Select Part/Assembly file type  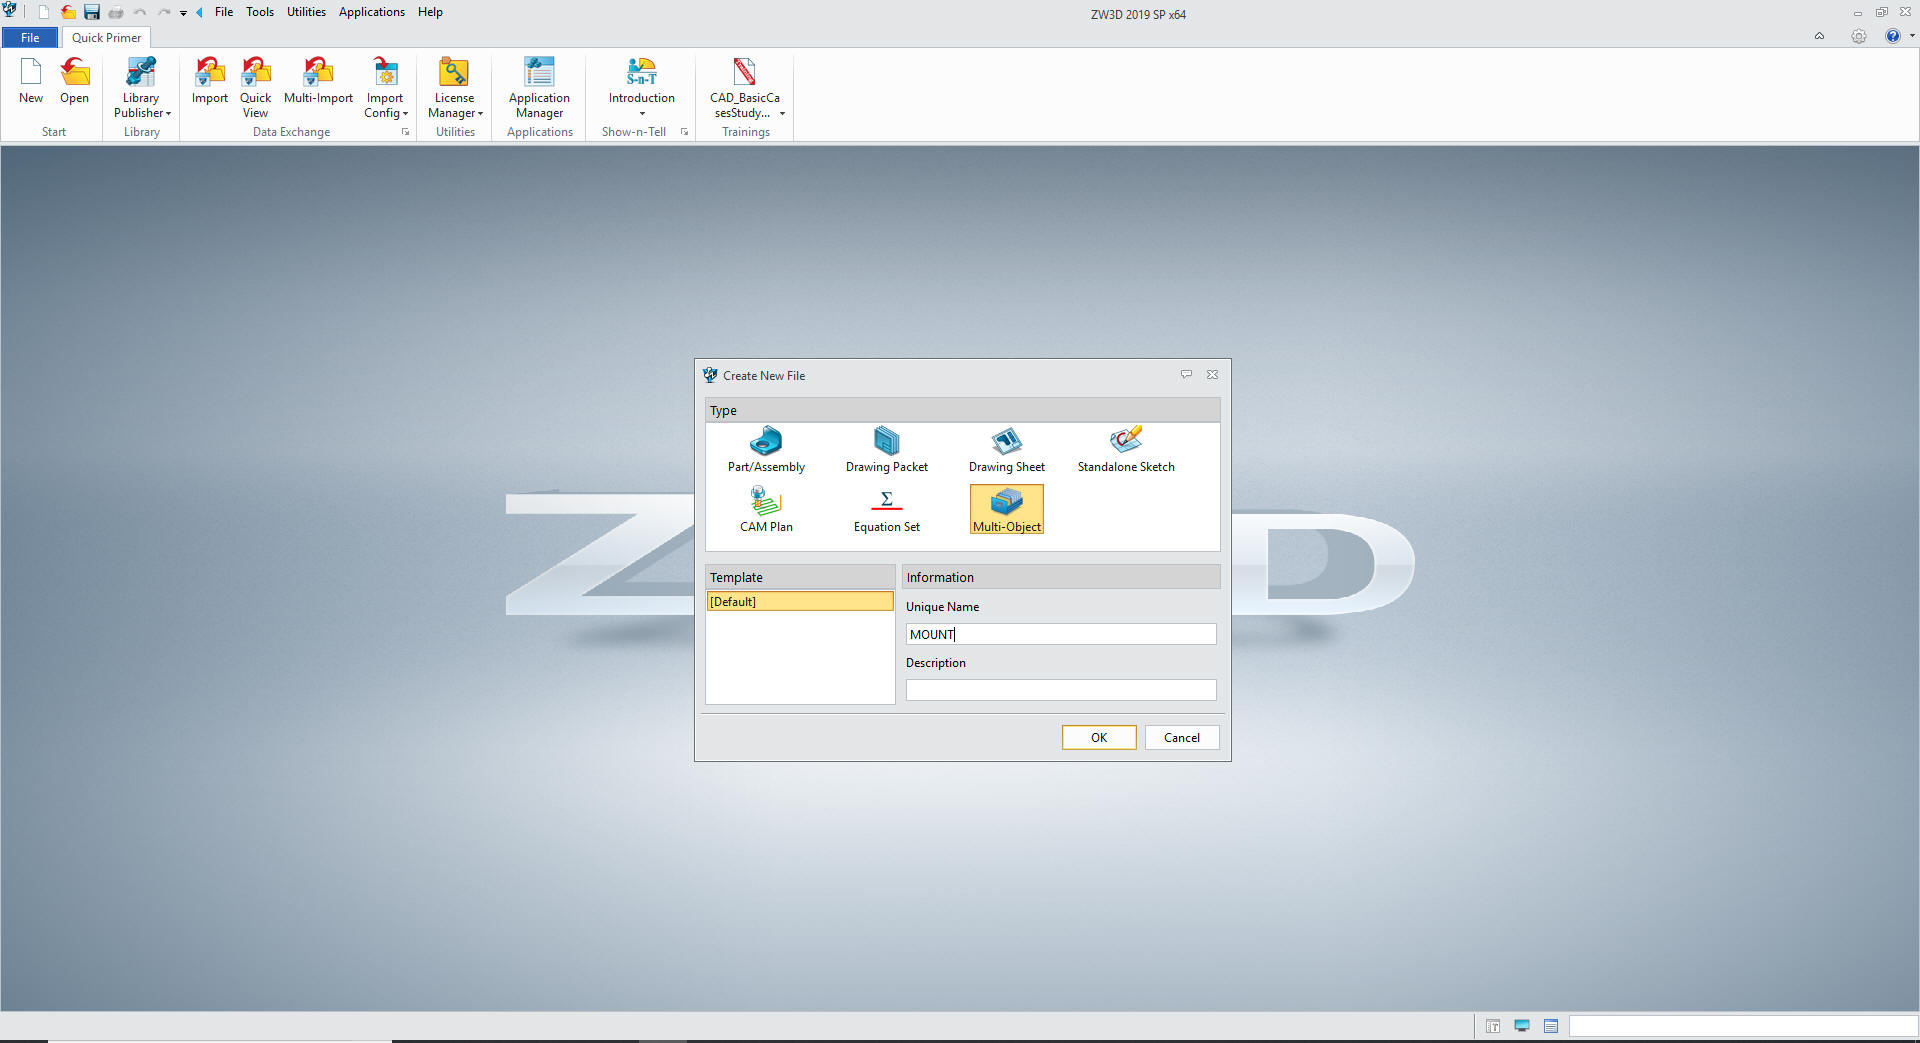point(766,450)
